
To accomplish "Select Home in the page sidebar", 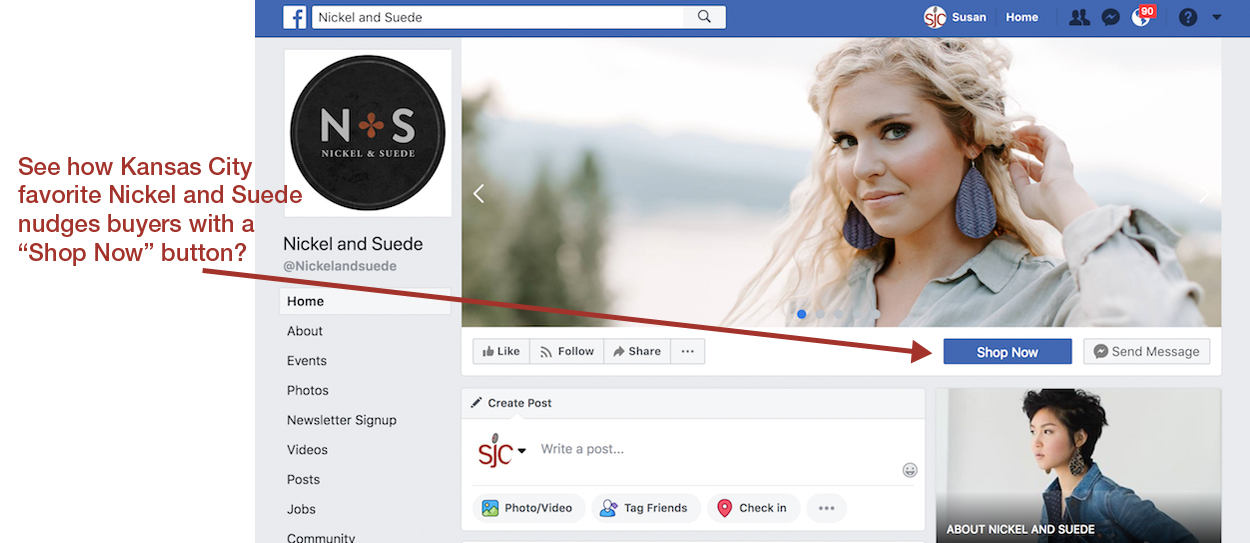I will tap(365, 301).
